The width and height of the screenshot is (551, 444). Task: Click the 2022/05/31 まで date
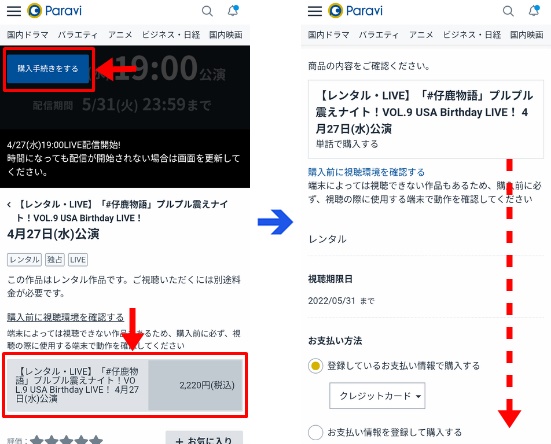point(341,301)
